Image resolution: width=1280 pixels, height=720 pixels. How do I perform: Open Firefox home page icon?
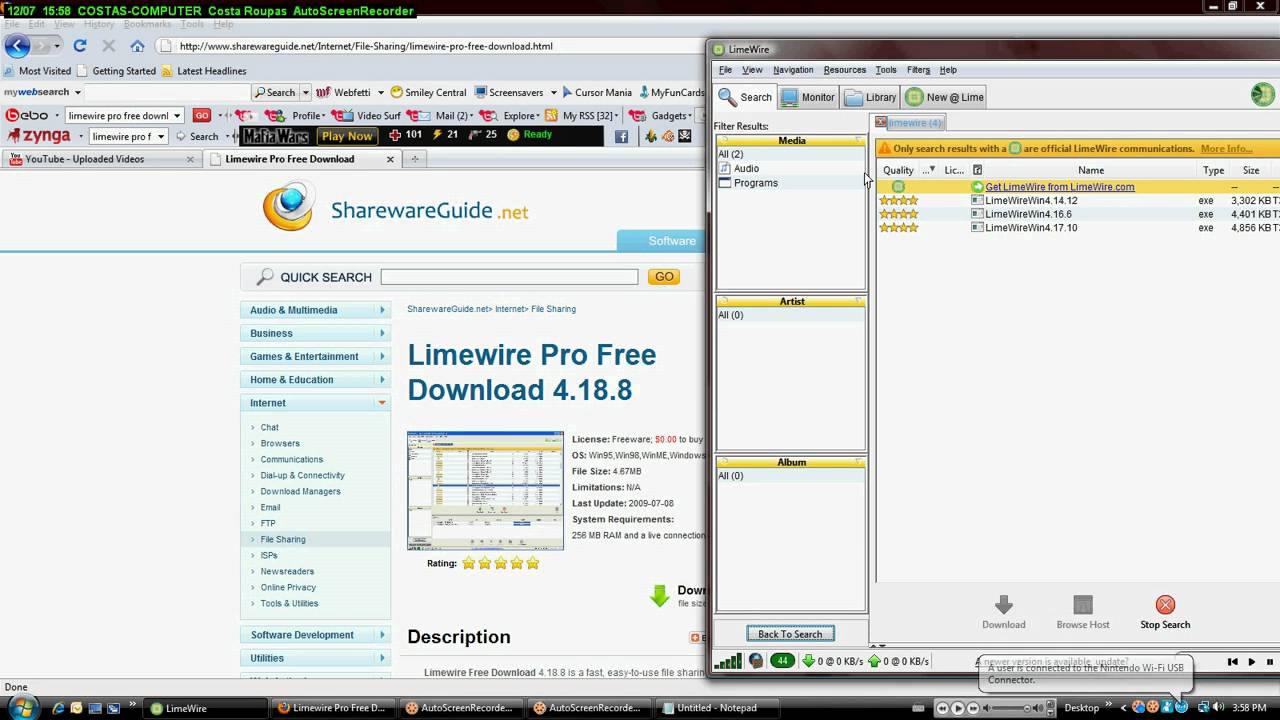pos(137,46)
